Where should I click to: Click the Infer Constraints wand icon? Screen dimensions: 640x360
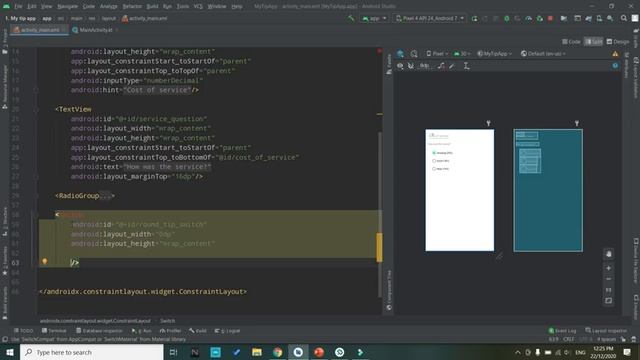click(x=452, y=66)
